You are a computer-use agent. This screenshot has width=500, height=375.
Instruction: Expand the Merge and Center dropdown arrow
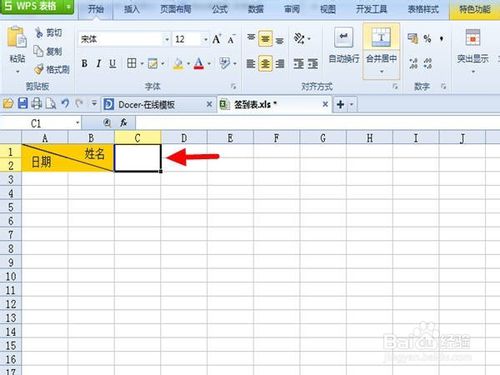(x=382, y=72)
